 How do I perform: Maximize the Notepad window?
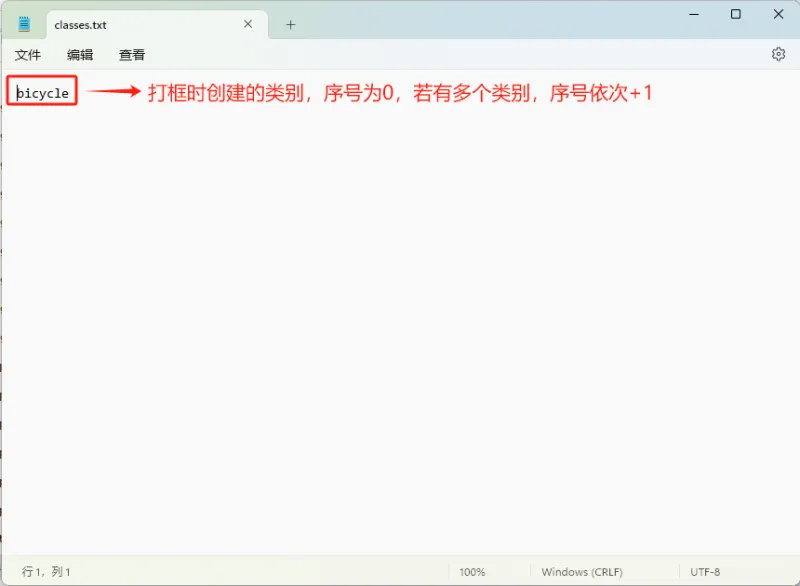[736, 14]
